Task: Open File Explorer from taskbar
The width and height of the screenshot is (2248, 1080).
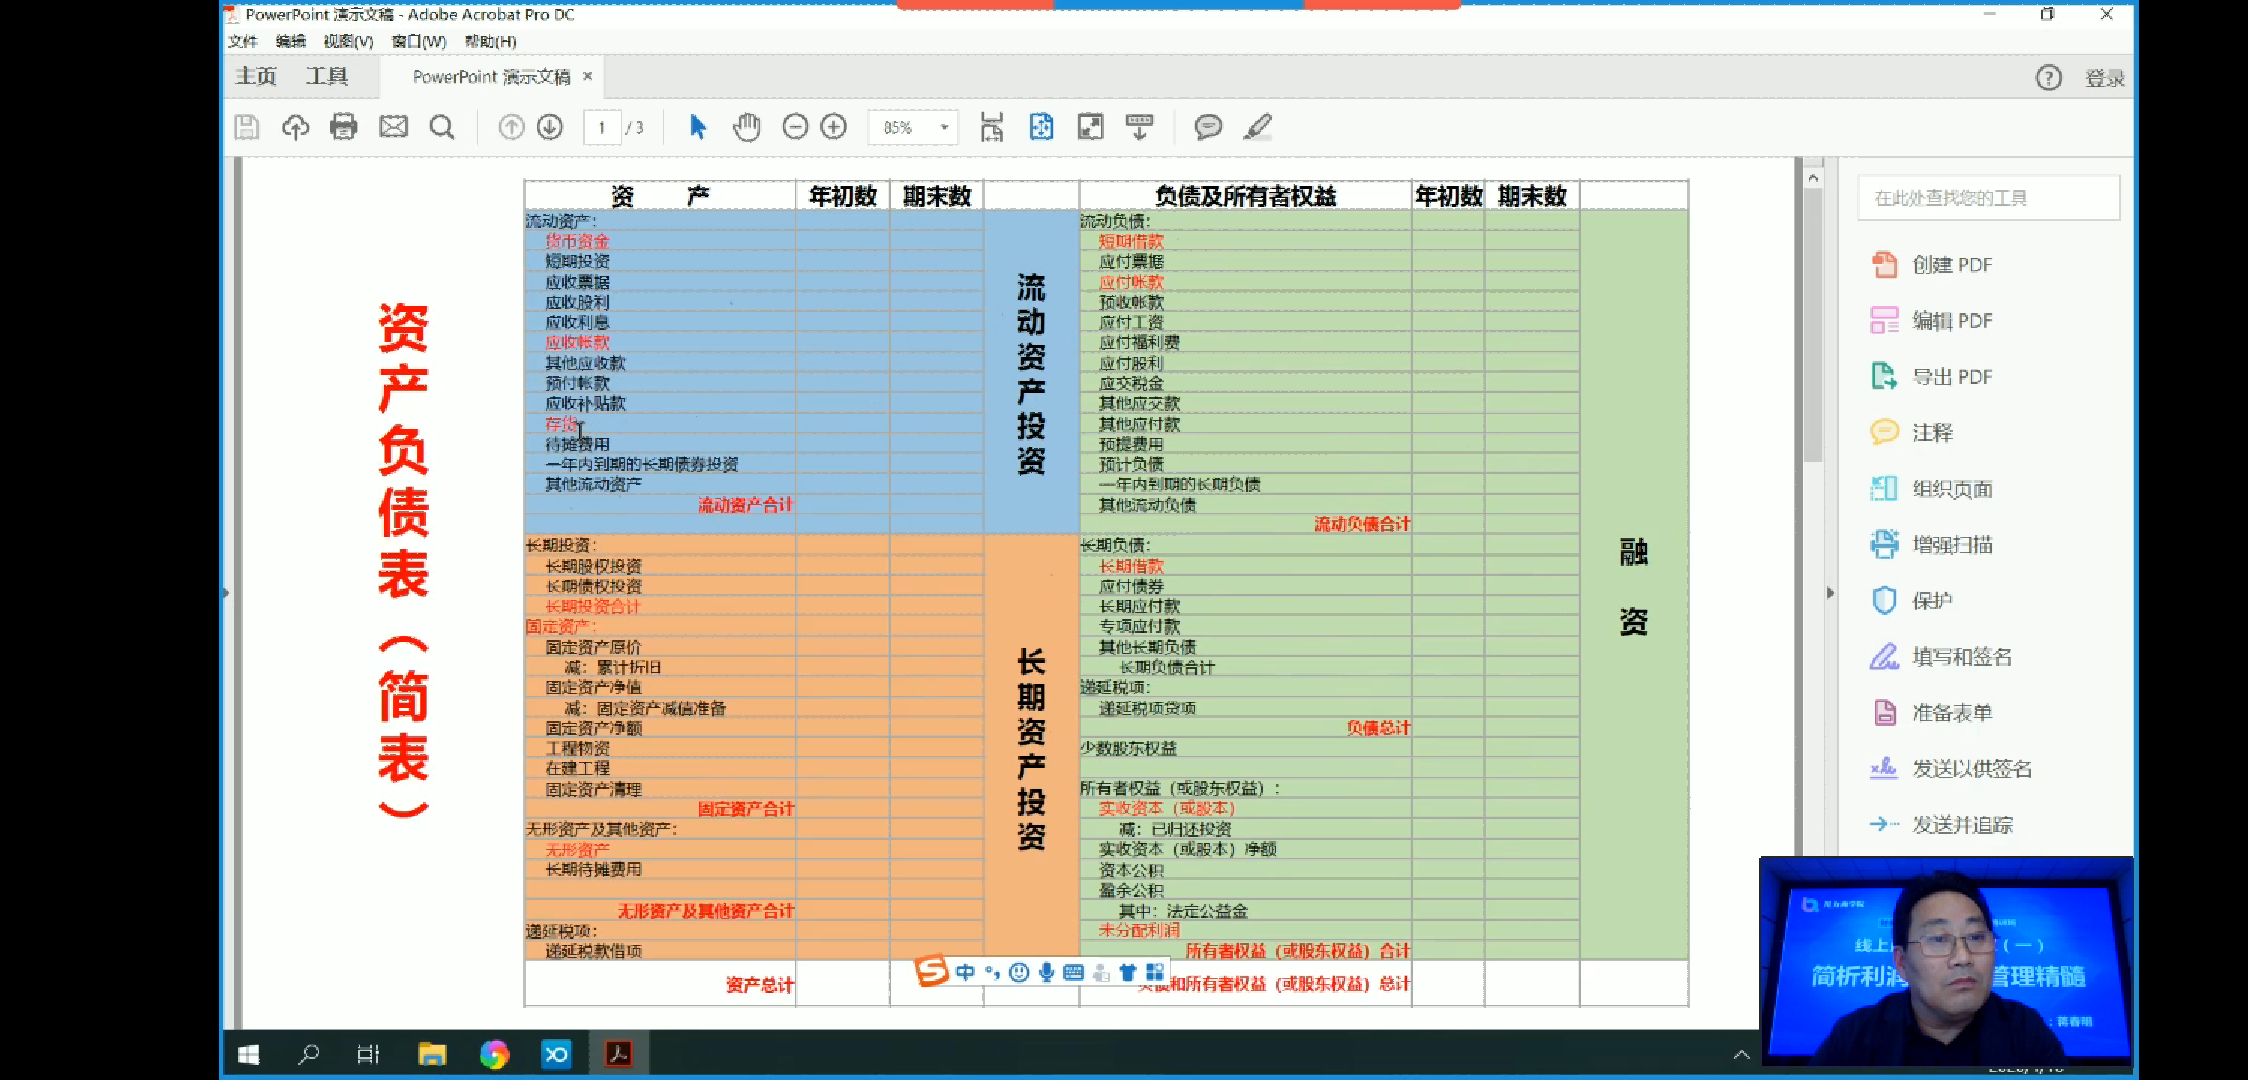Action: 432,1054
